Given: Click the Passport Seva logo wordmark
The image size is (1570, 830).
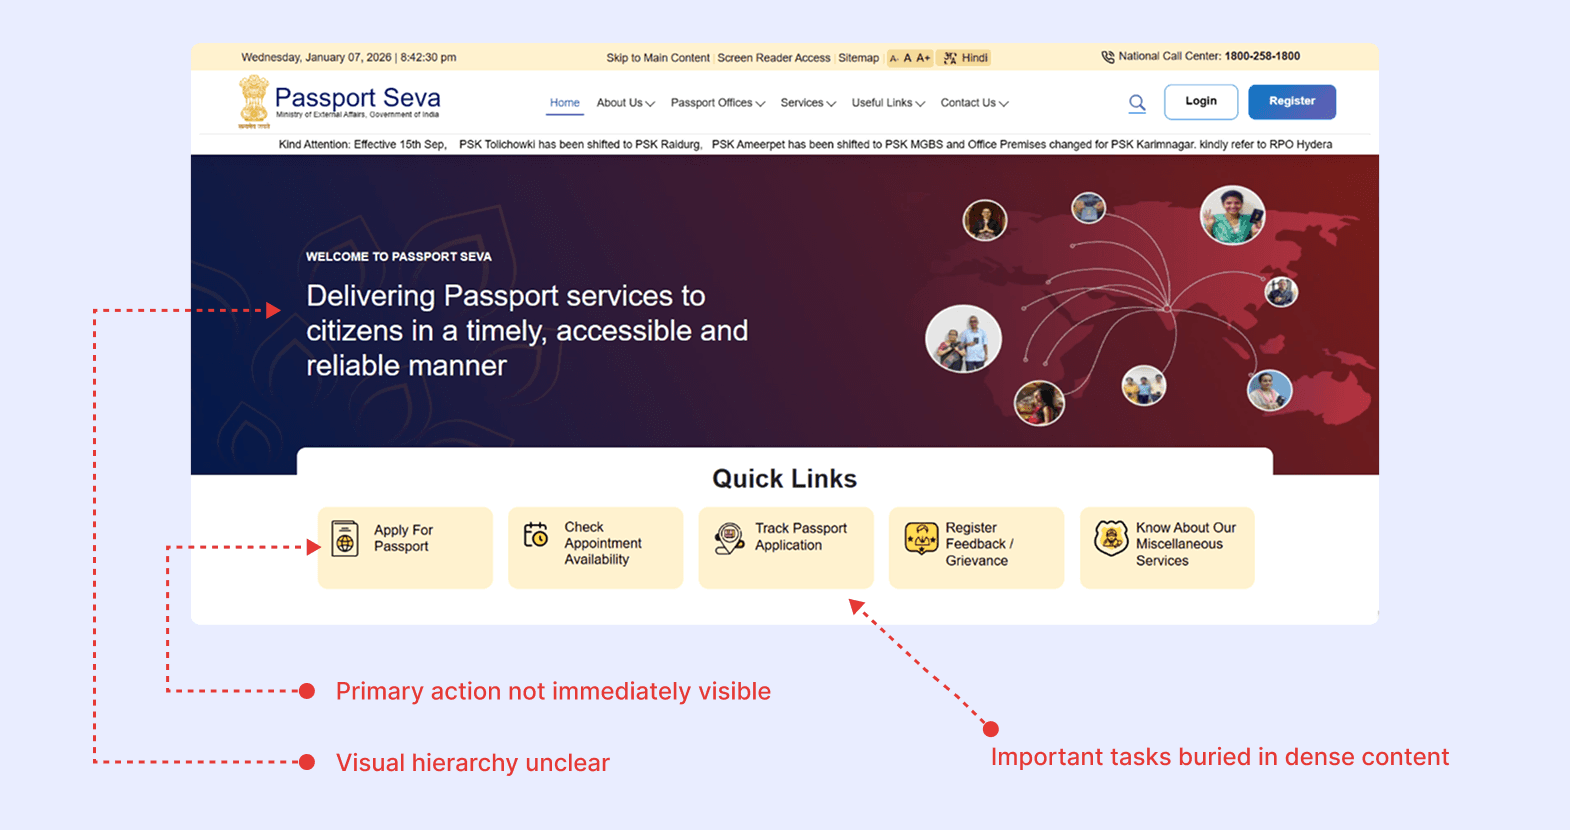Looking at the screenshot, I should coord(357,98).
